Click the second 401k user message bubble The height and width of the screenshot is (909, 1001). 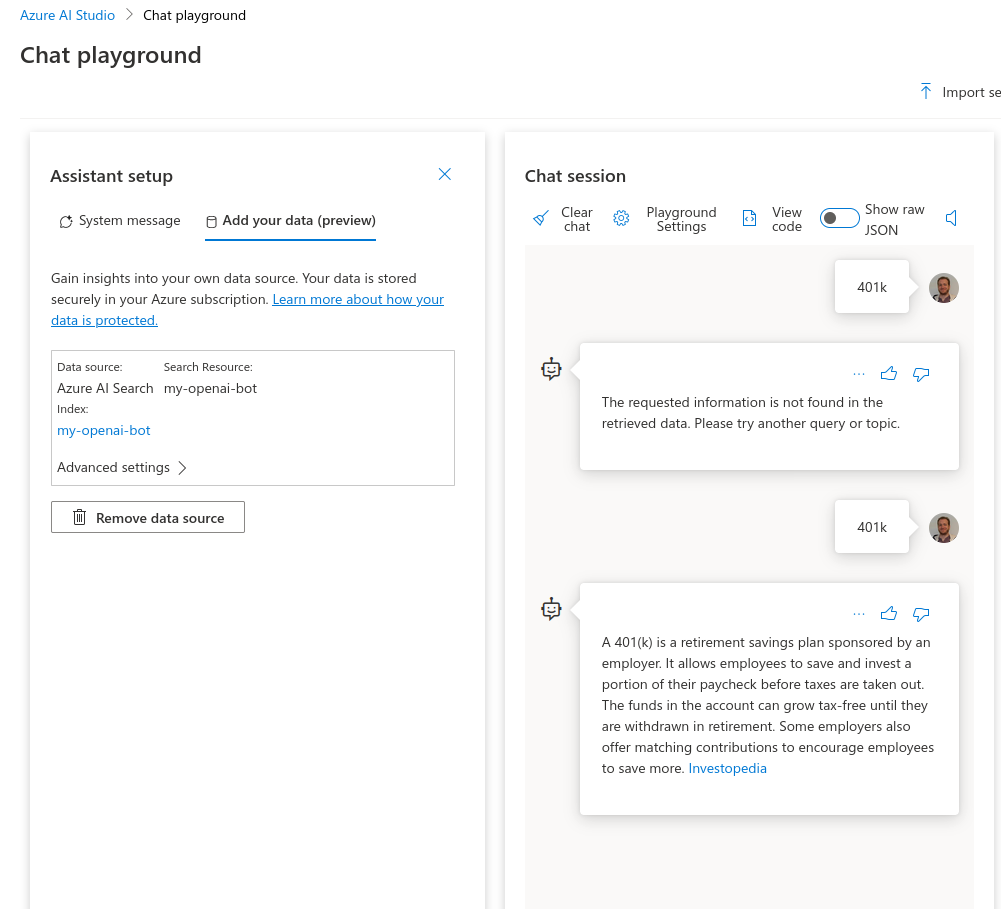(871, 527)
